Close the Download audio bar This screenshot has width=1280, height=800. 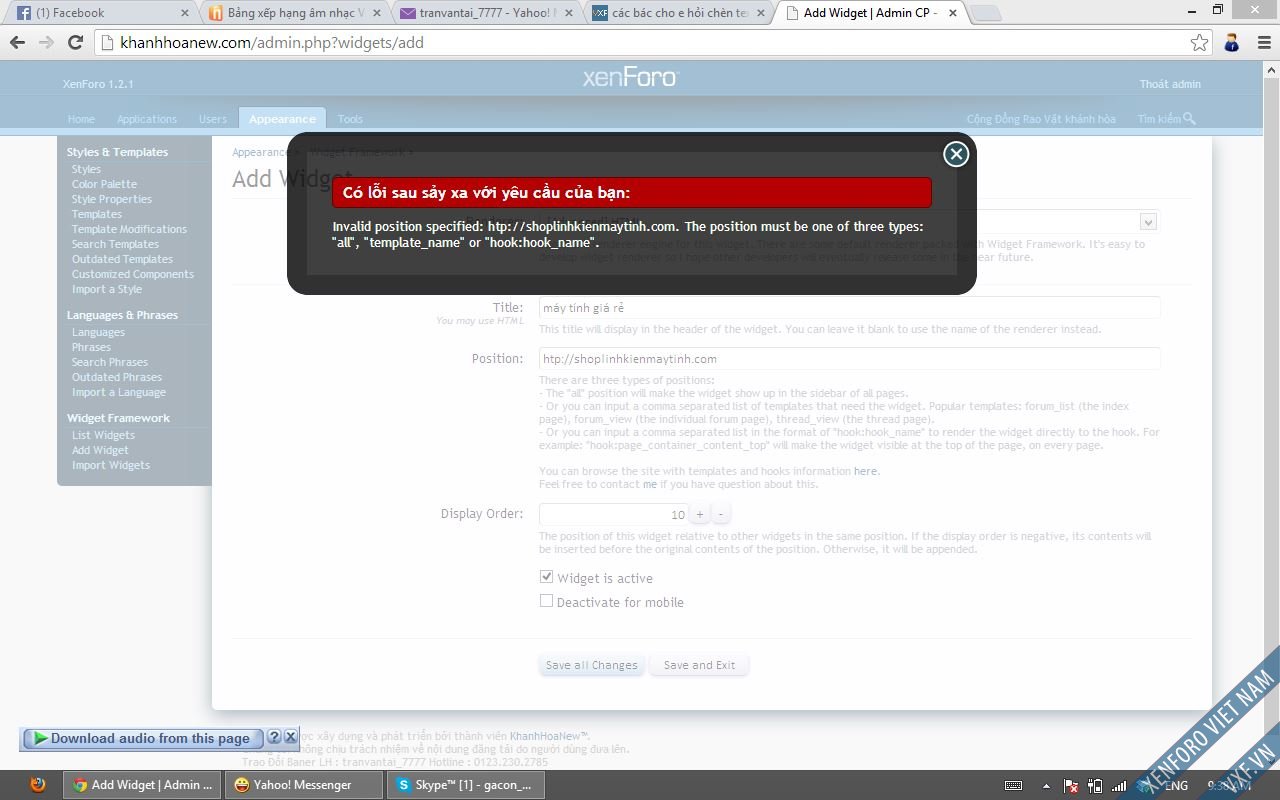291,737
